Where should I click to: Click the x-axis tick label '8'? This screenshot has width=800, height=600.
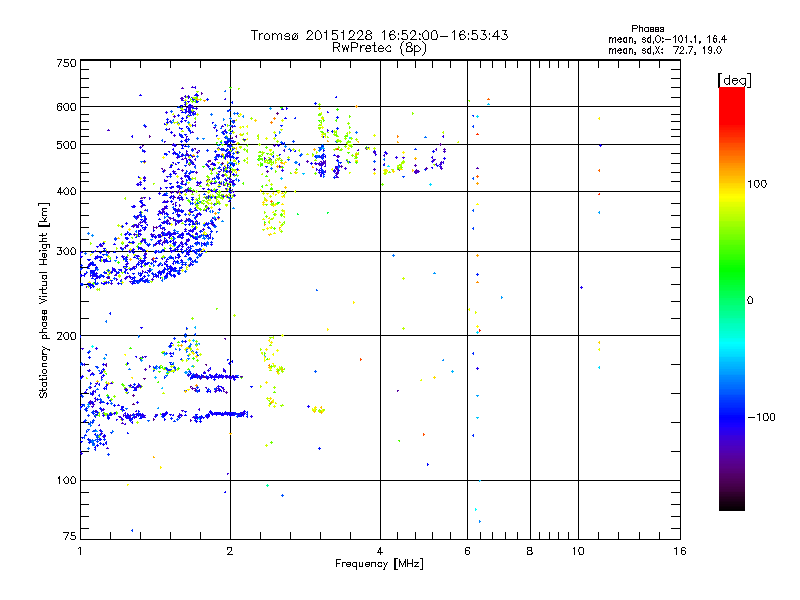(x=530, y=551)
